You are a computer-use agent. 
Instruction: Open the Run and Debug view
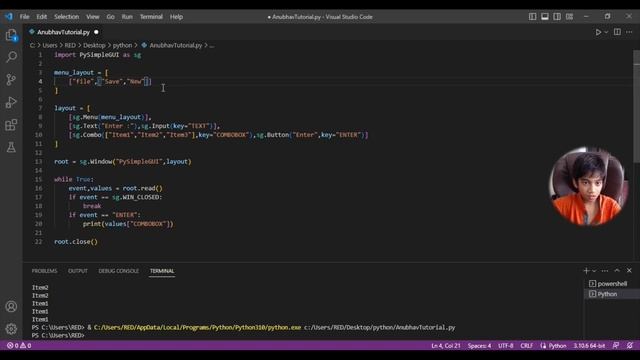[11, 102]
